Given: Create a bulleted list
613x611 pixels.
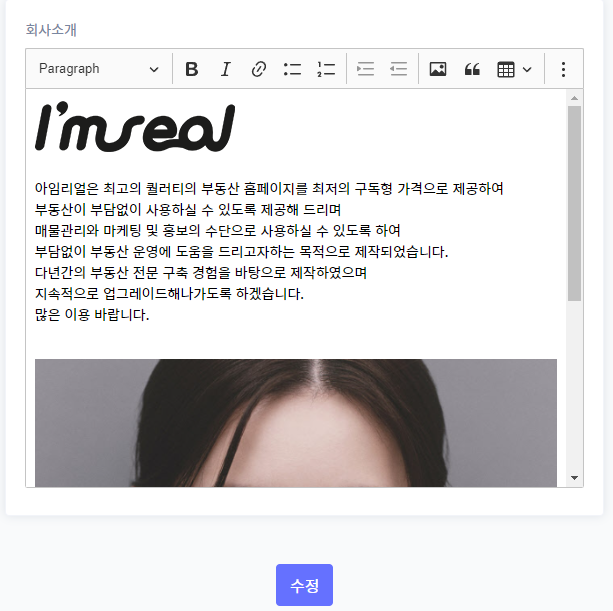Looking at the screenshot, I should click(x=292, y=69).
